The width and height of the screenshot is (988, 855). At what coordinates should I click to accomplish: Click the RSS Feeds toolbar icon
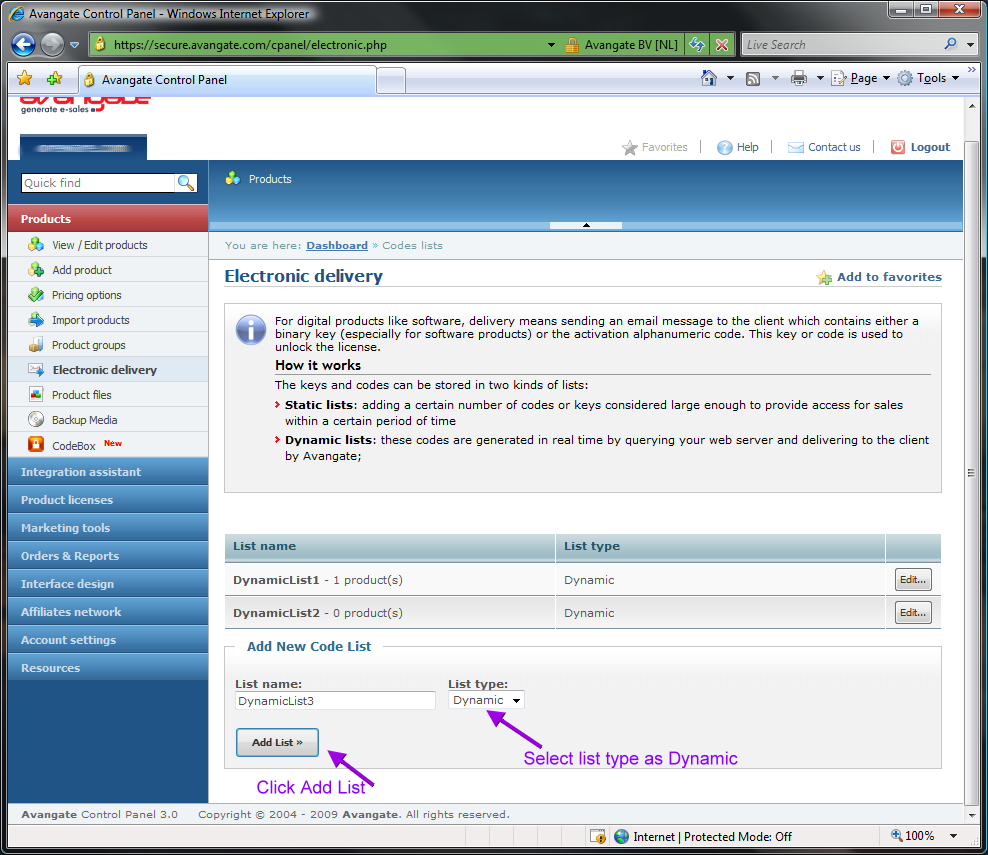(753, 78)
